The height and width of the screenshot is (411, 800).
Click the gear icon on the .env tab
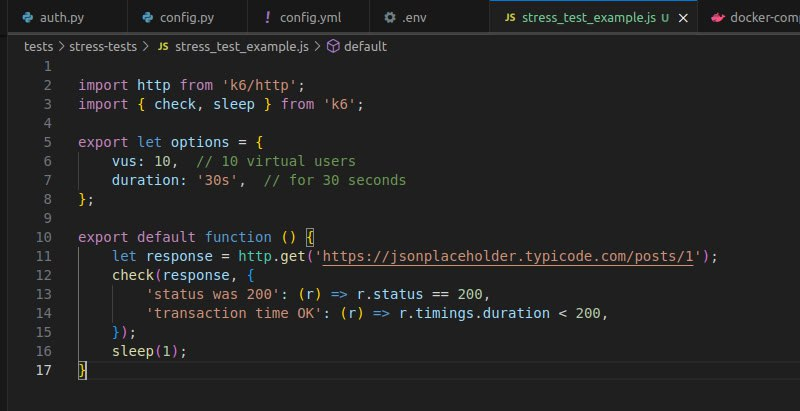click(x=390, y=17)
